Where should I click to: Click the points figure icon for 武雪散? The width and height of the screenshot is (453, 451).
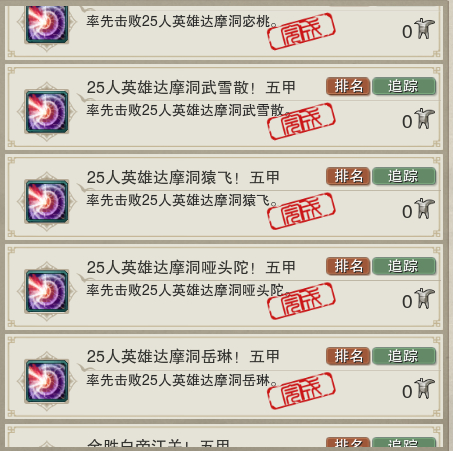[424, 118]
